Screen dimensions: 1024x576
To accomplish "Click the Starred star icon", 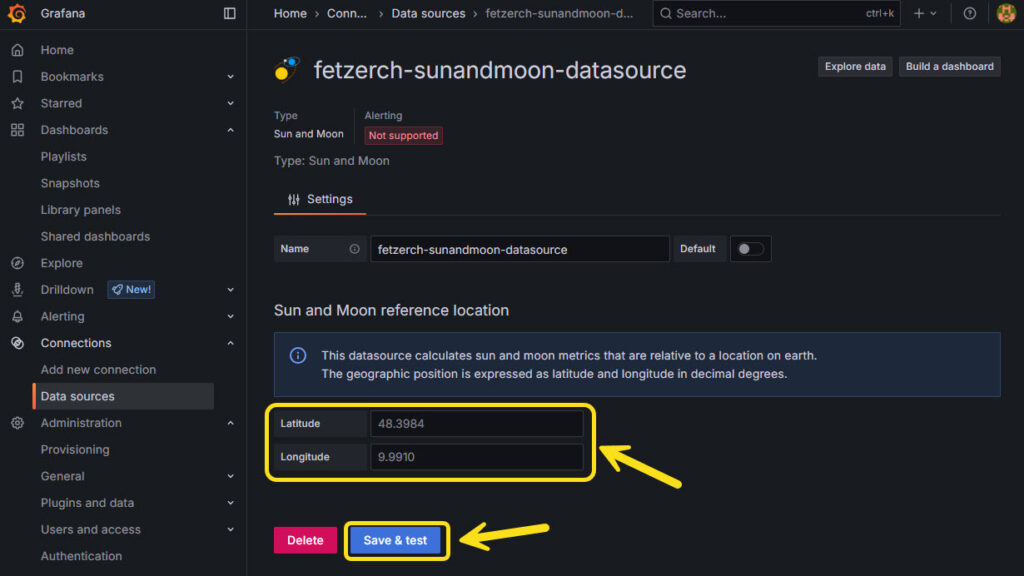I will [18, 103].
